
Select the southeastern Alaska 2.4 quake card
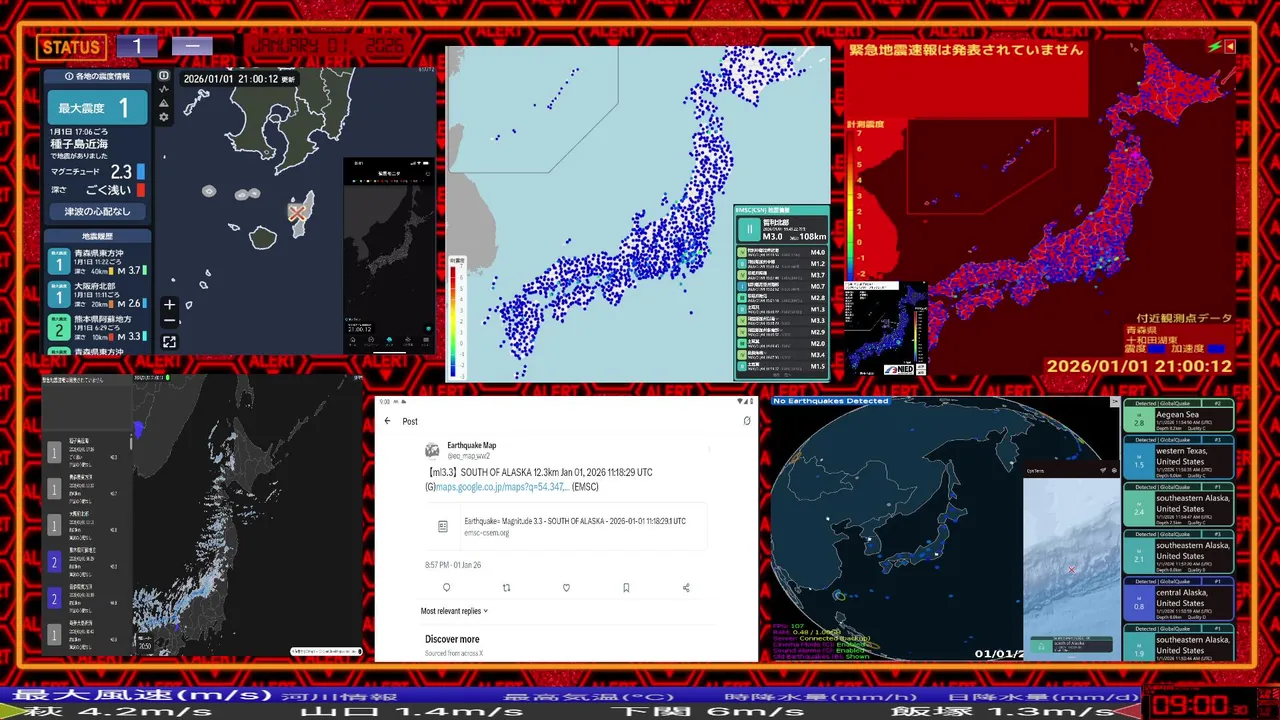(x=1178, y=505)
